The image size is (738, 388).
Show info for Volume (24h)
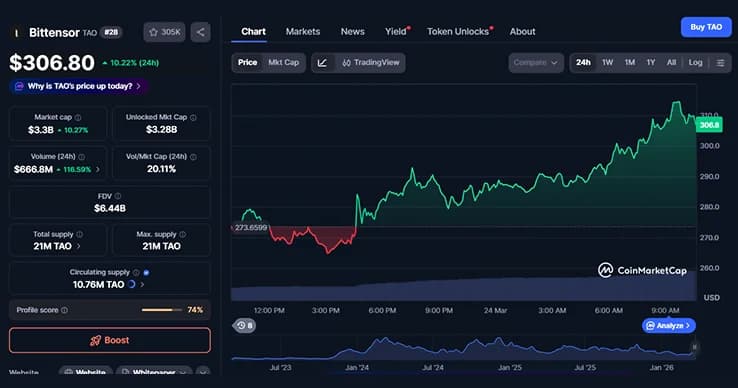(x=82, y=157)
